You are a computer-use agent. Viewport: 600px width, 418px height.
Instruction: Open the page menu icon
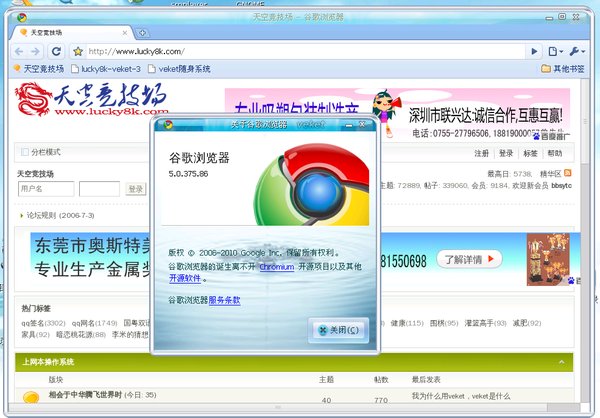(x=555, y=51)
